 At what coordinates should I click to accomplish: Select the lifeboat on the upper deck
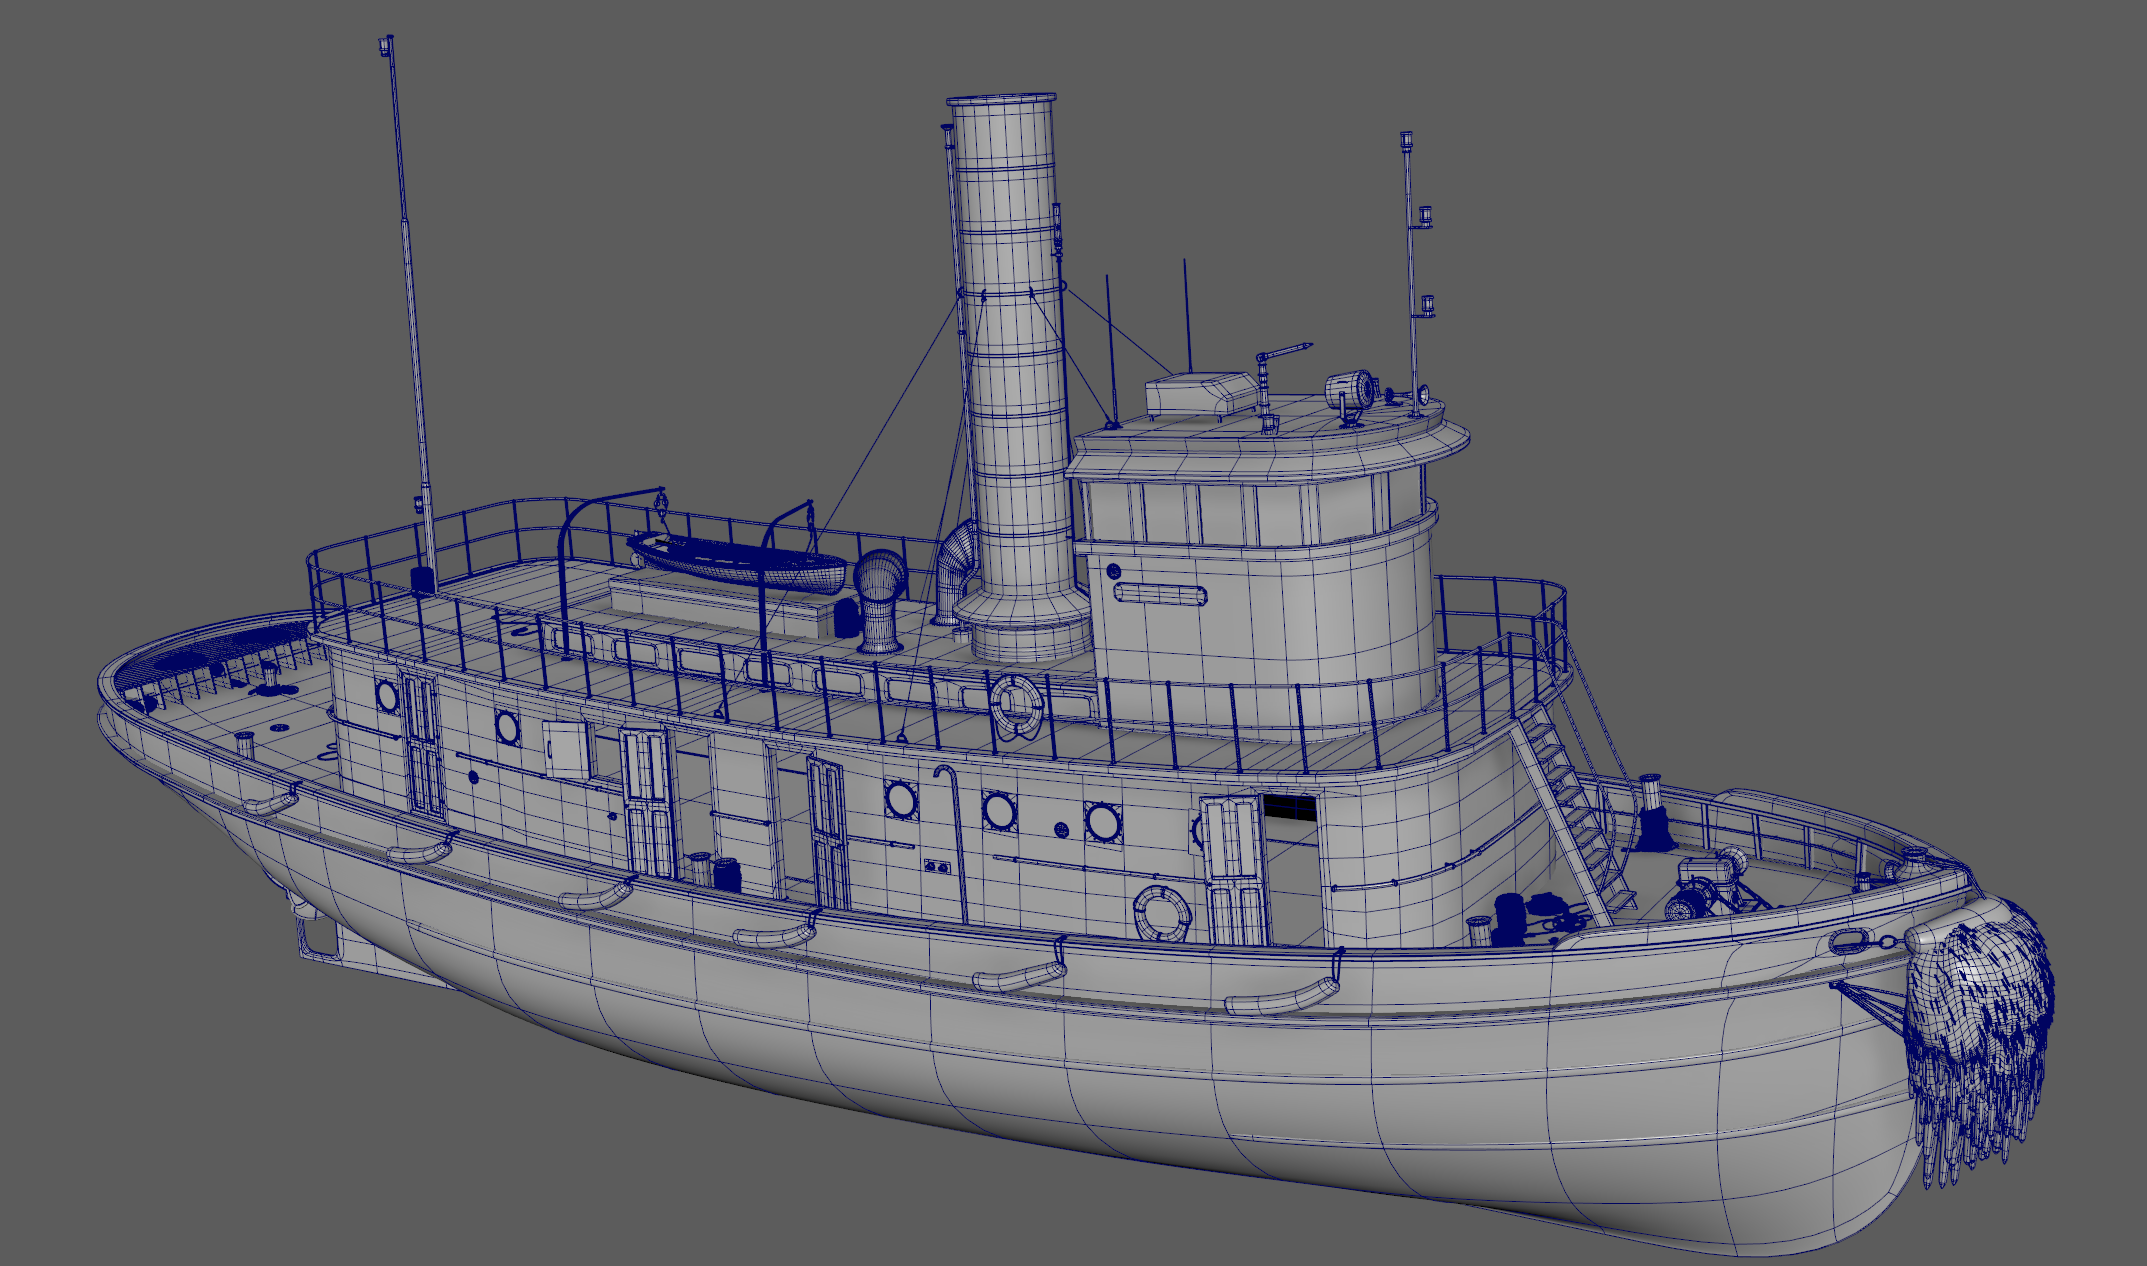coord(736,562)
